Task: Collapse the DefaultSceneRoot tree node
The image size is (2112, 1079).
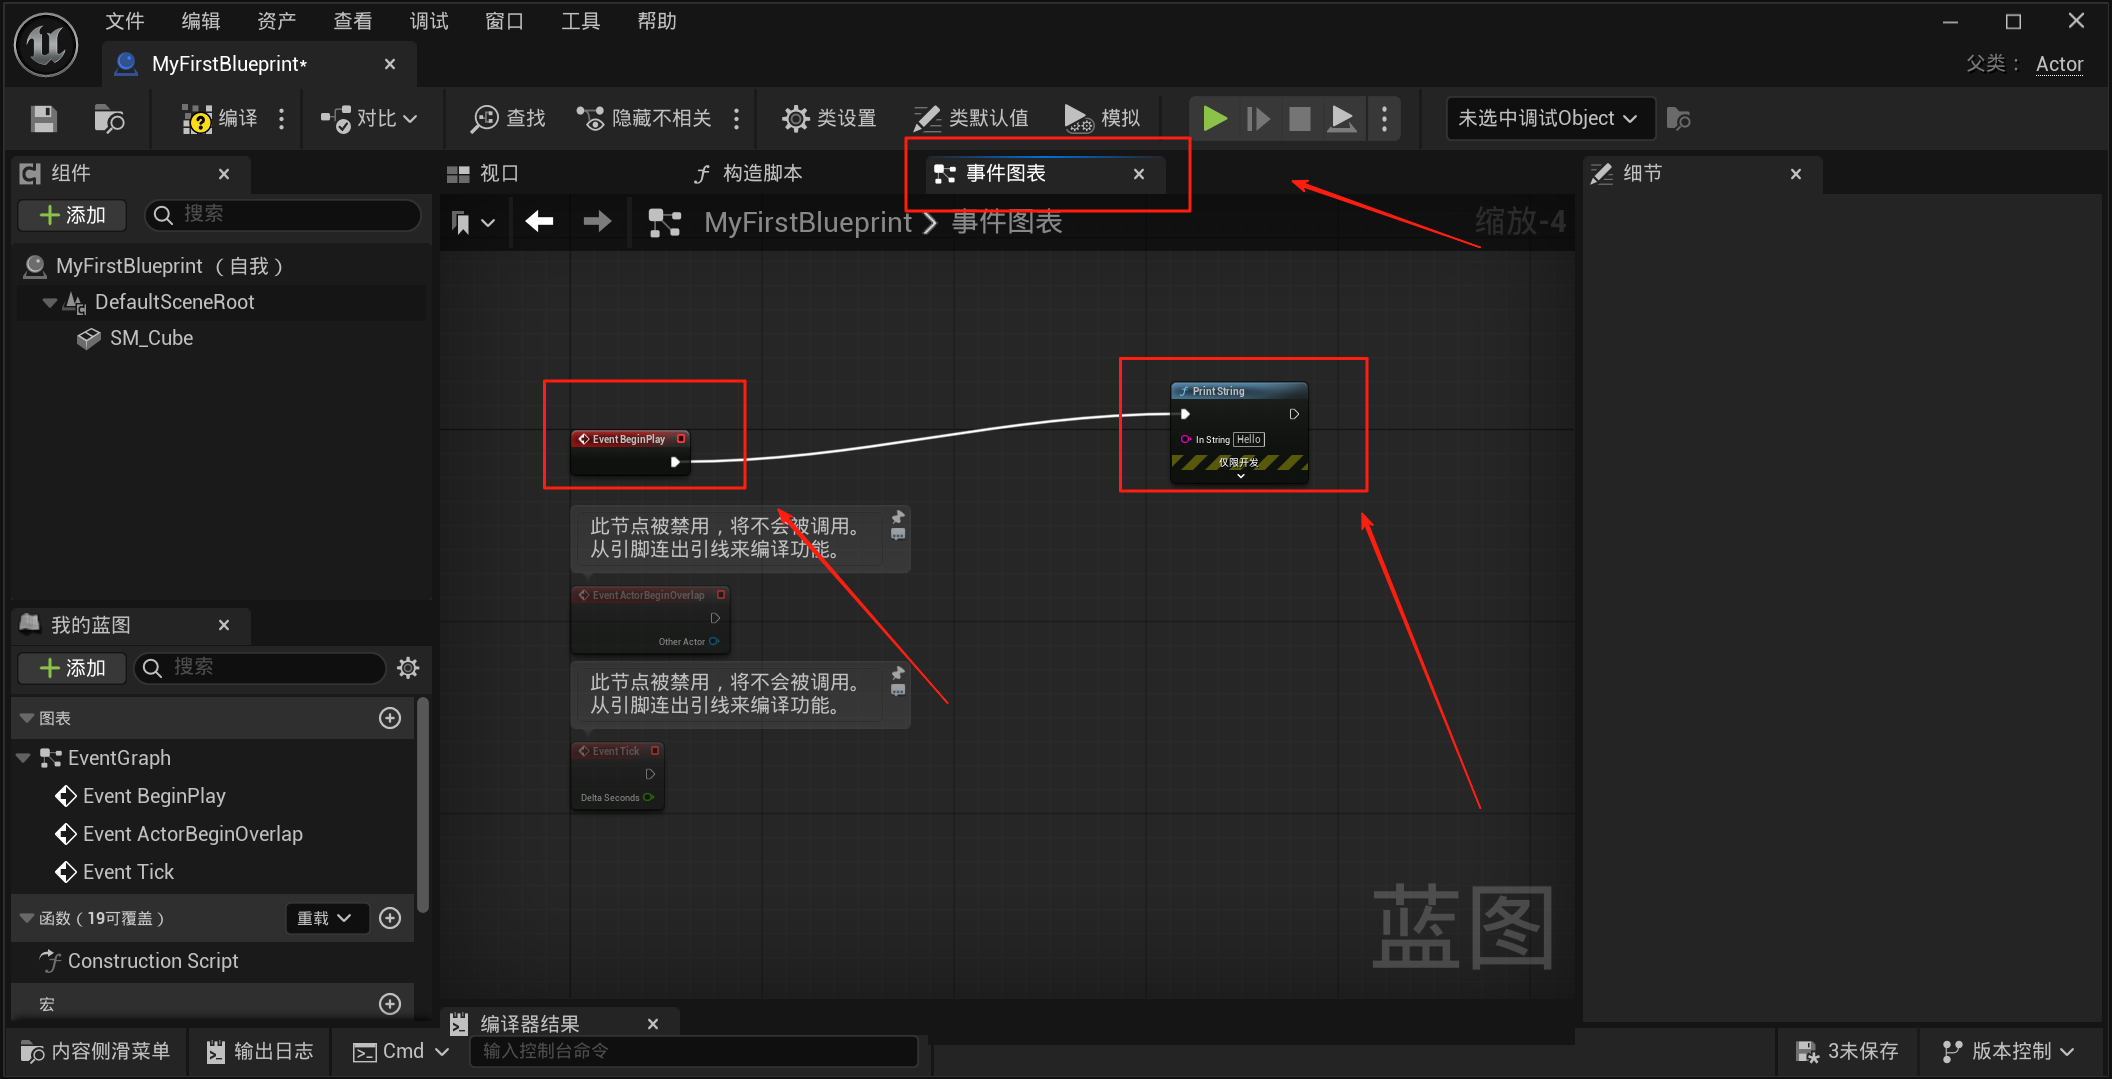Action: point(49,302)
